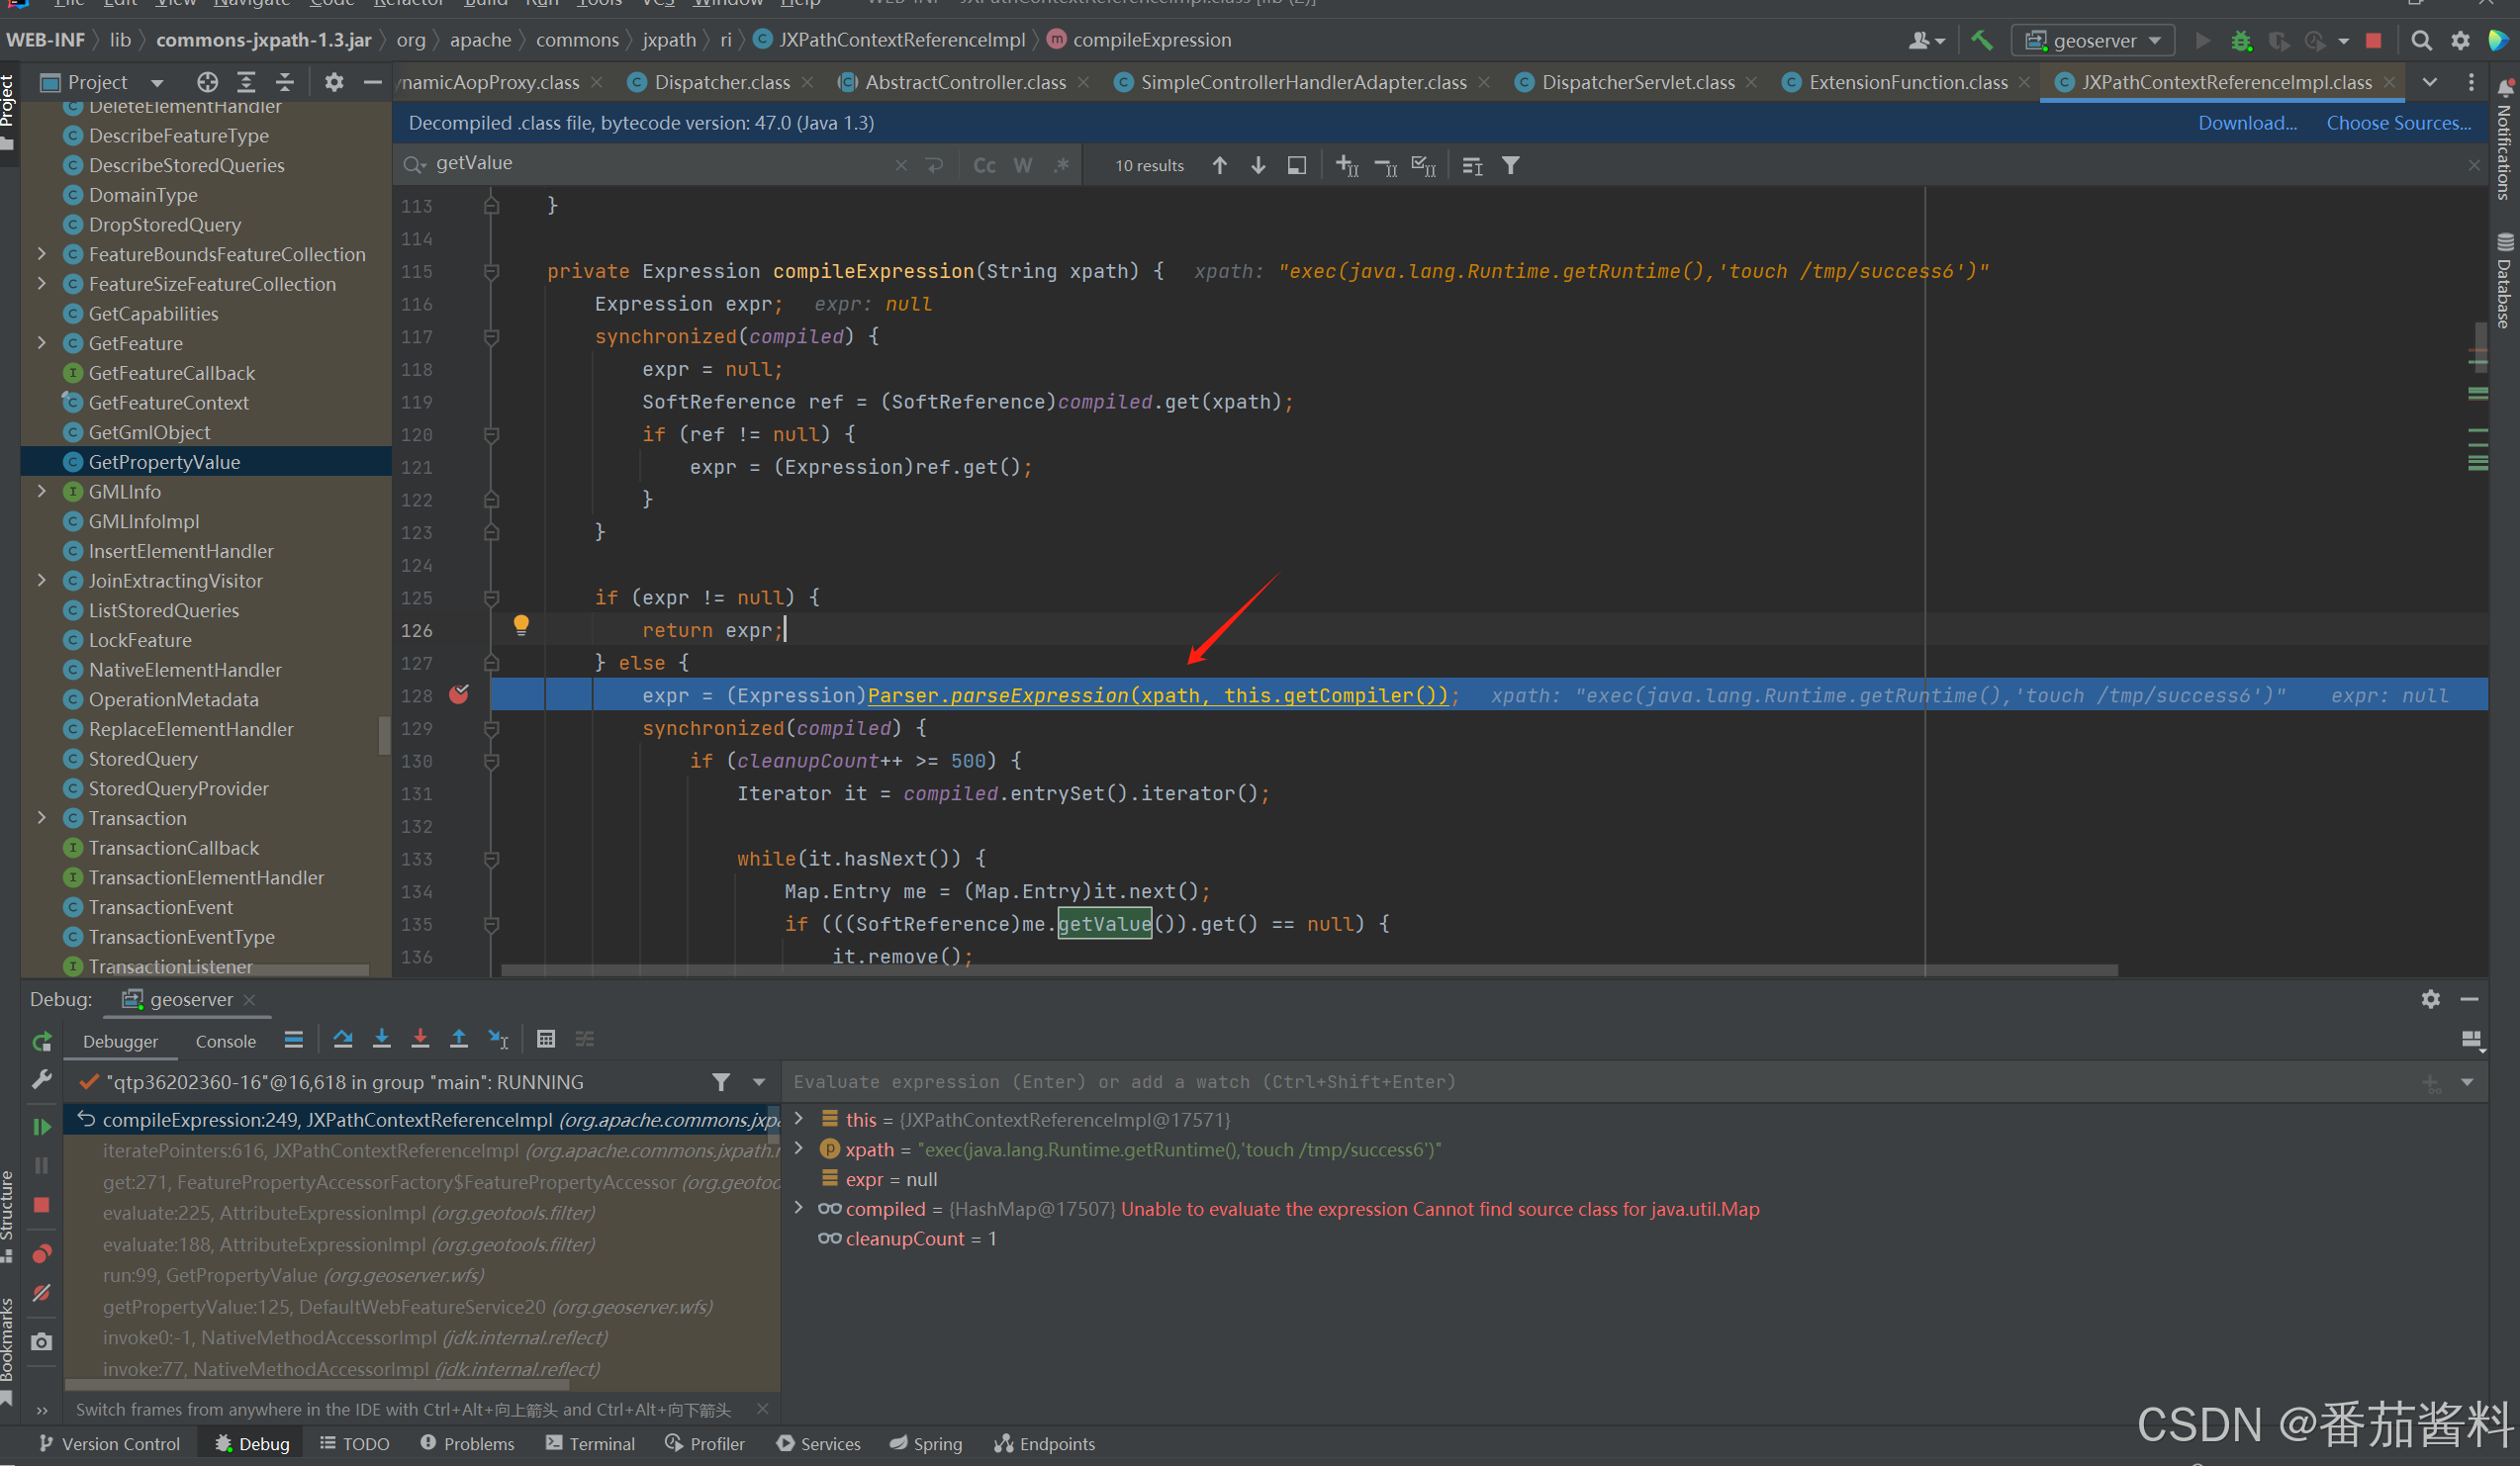Go to previous search occurrence
The height and width of the screenshot is (1466, 2520).
pos(1219,165)
